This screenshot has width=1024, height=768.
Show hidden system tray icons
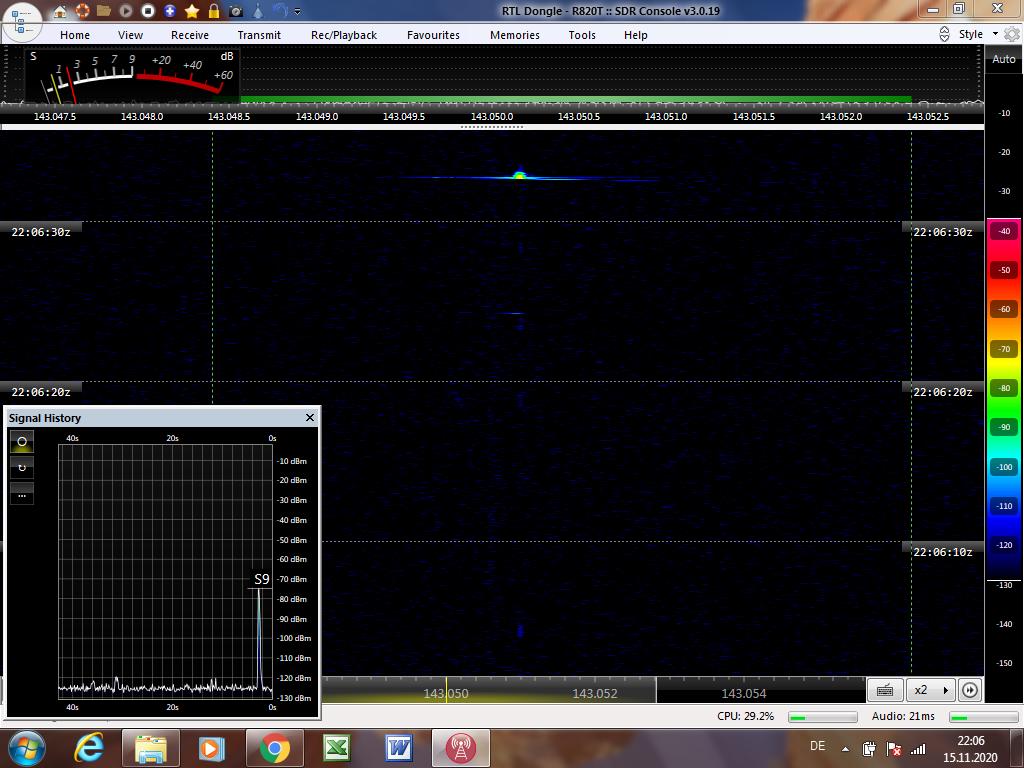pyautogui.click(x=846, y=749)
